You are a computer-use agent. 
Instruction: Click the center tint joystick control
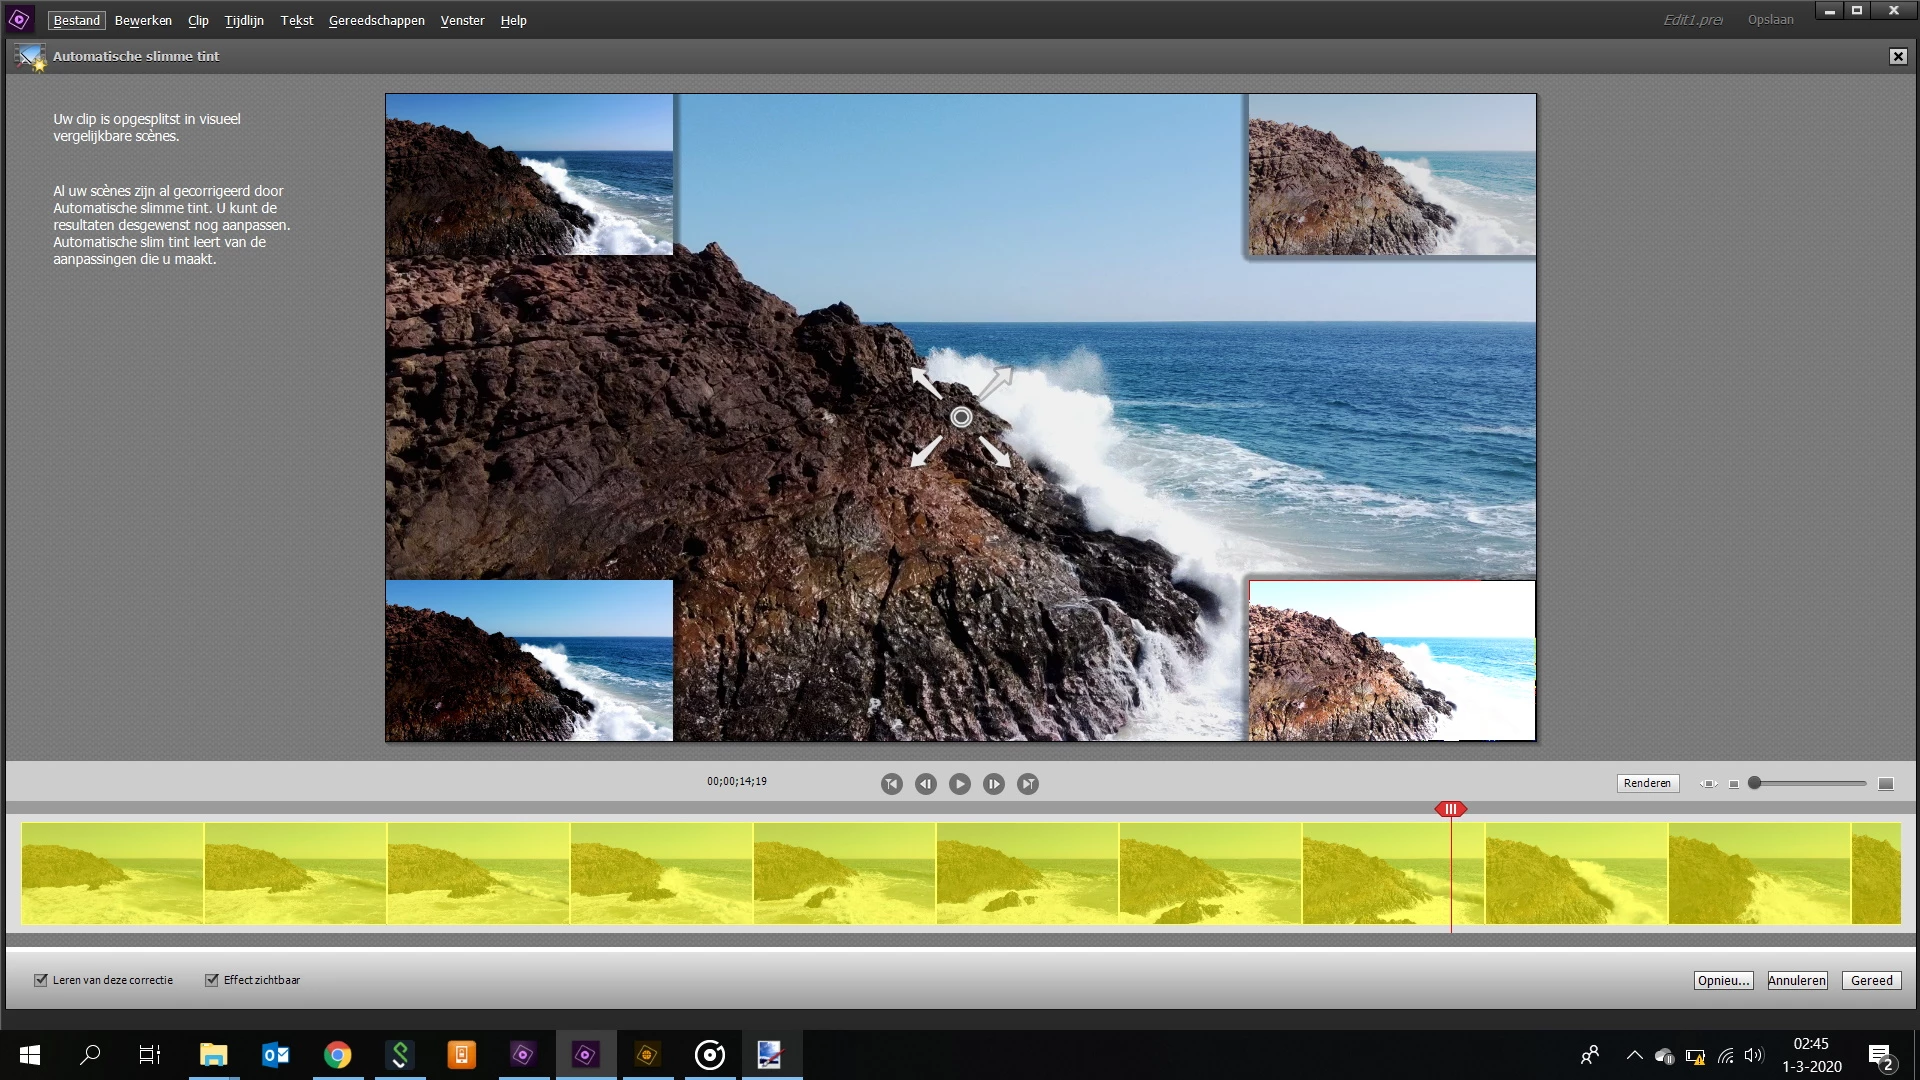pos(960,417)
